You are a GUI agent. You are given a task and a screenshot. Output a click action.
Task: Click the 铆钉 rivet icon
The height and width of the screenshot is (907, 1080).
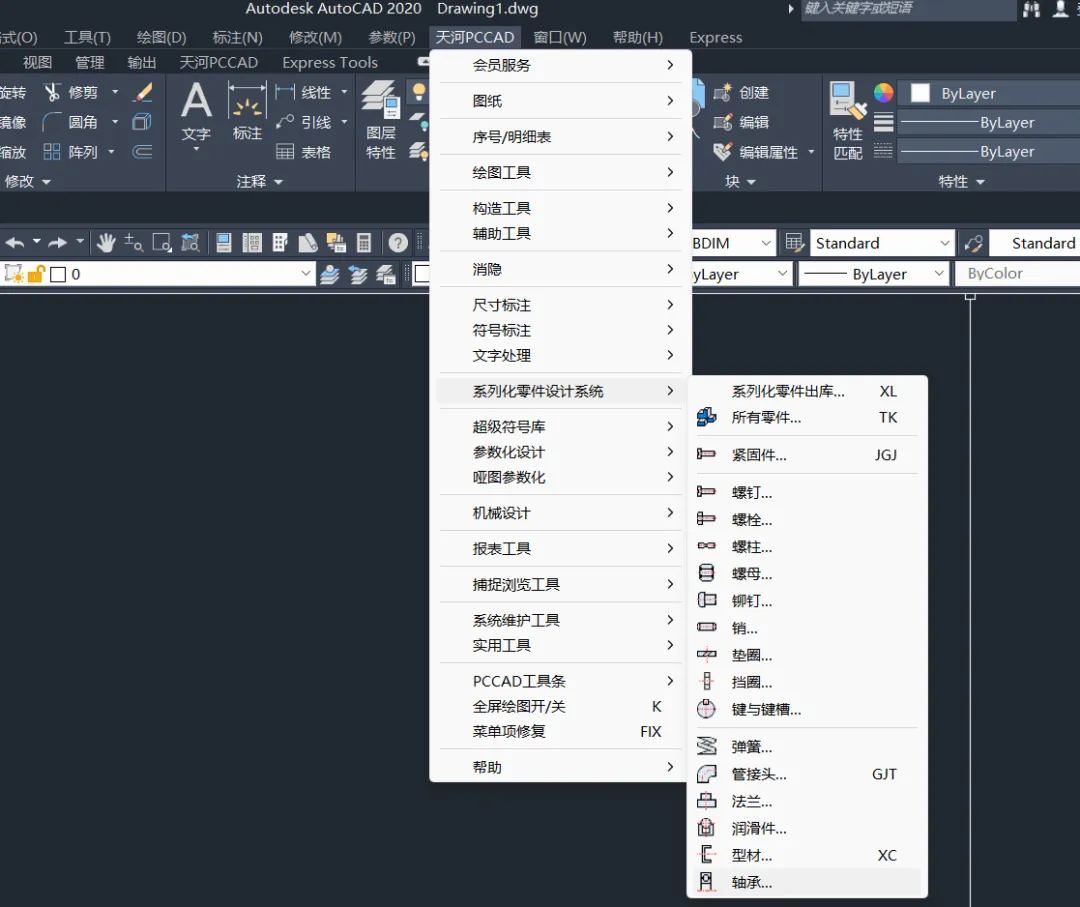pos(706,601)
